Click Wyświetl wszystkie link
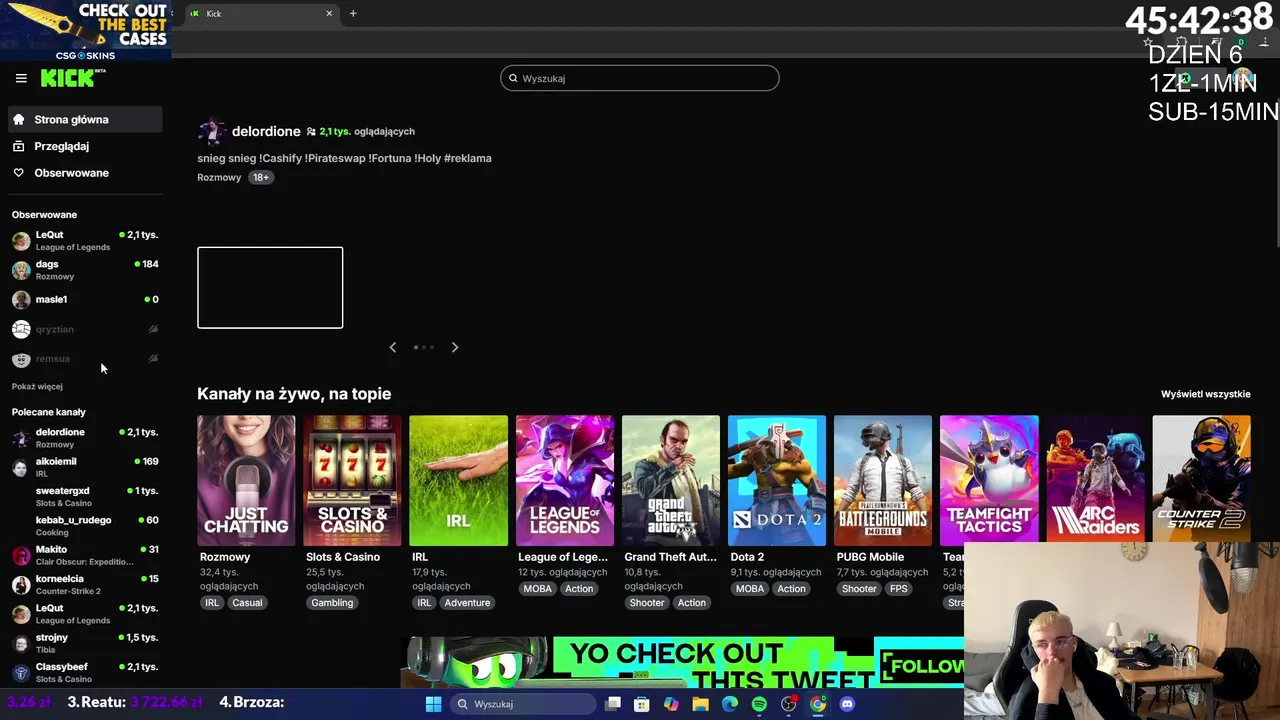Image resolution: width=1280 pixels, height=720 pixels. click(x=1205, y=394)
